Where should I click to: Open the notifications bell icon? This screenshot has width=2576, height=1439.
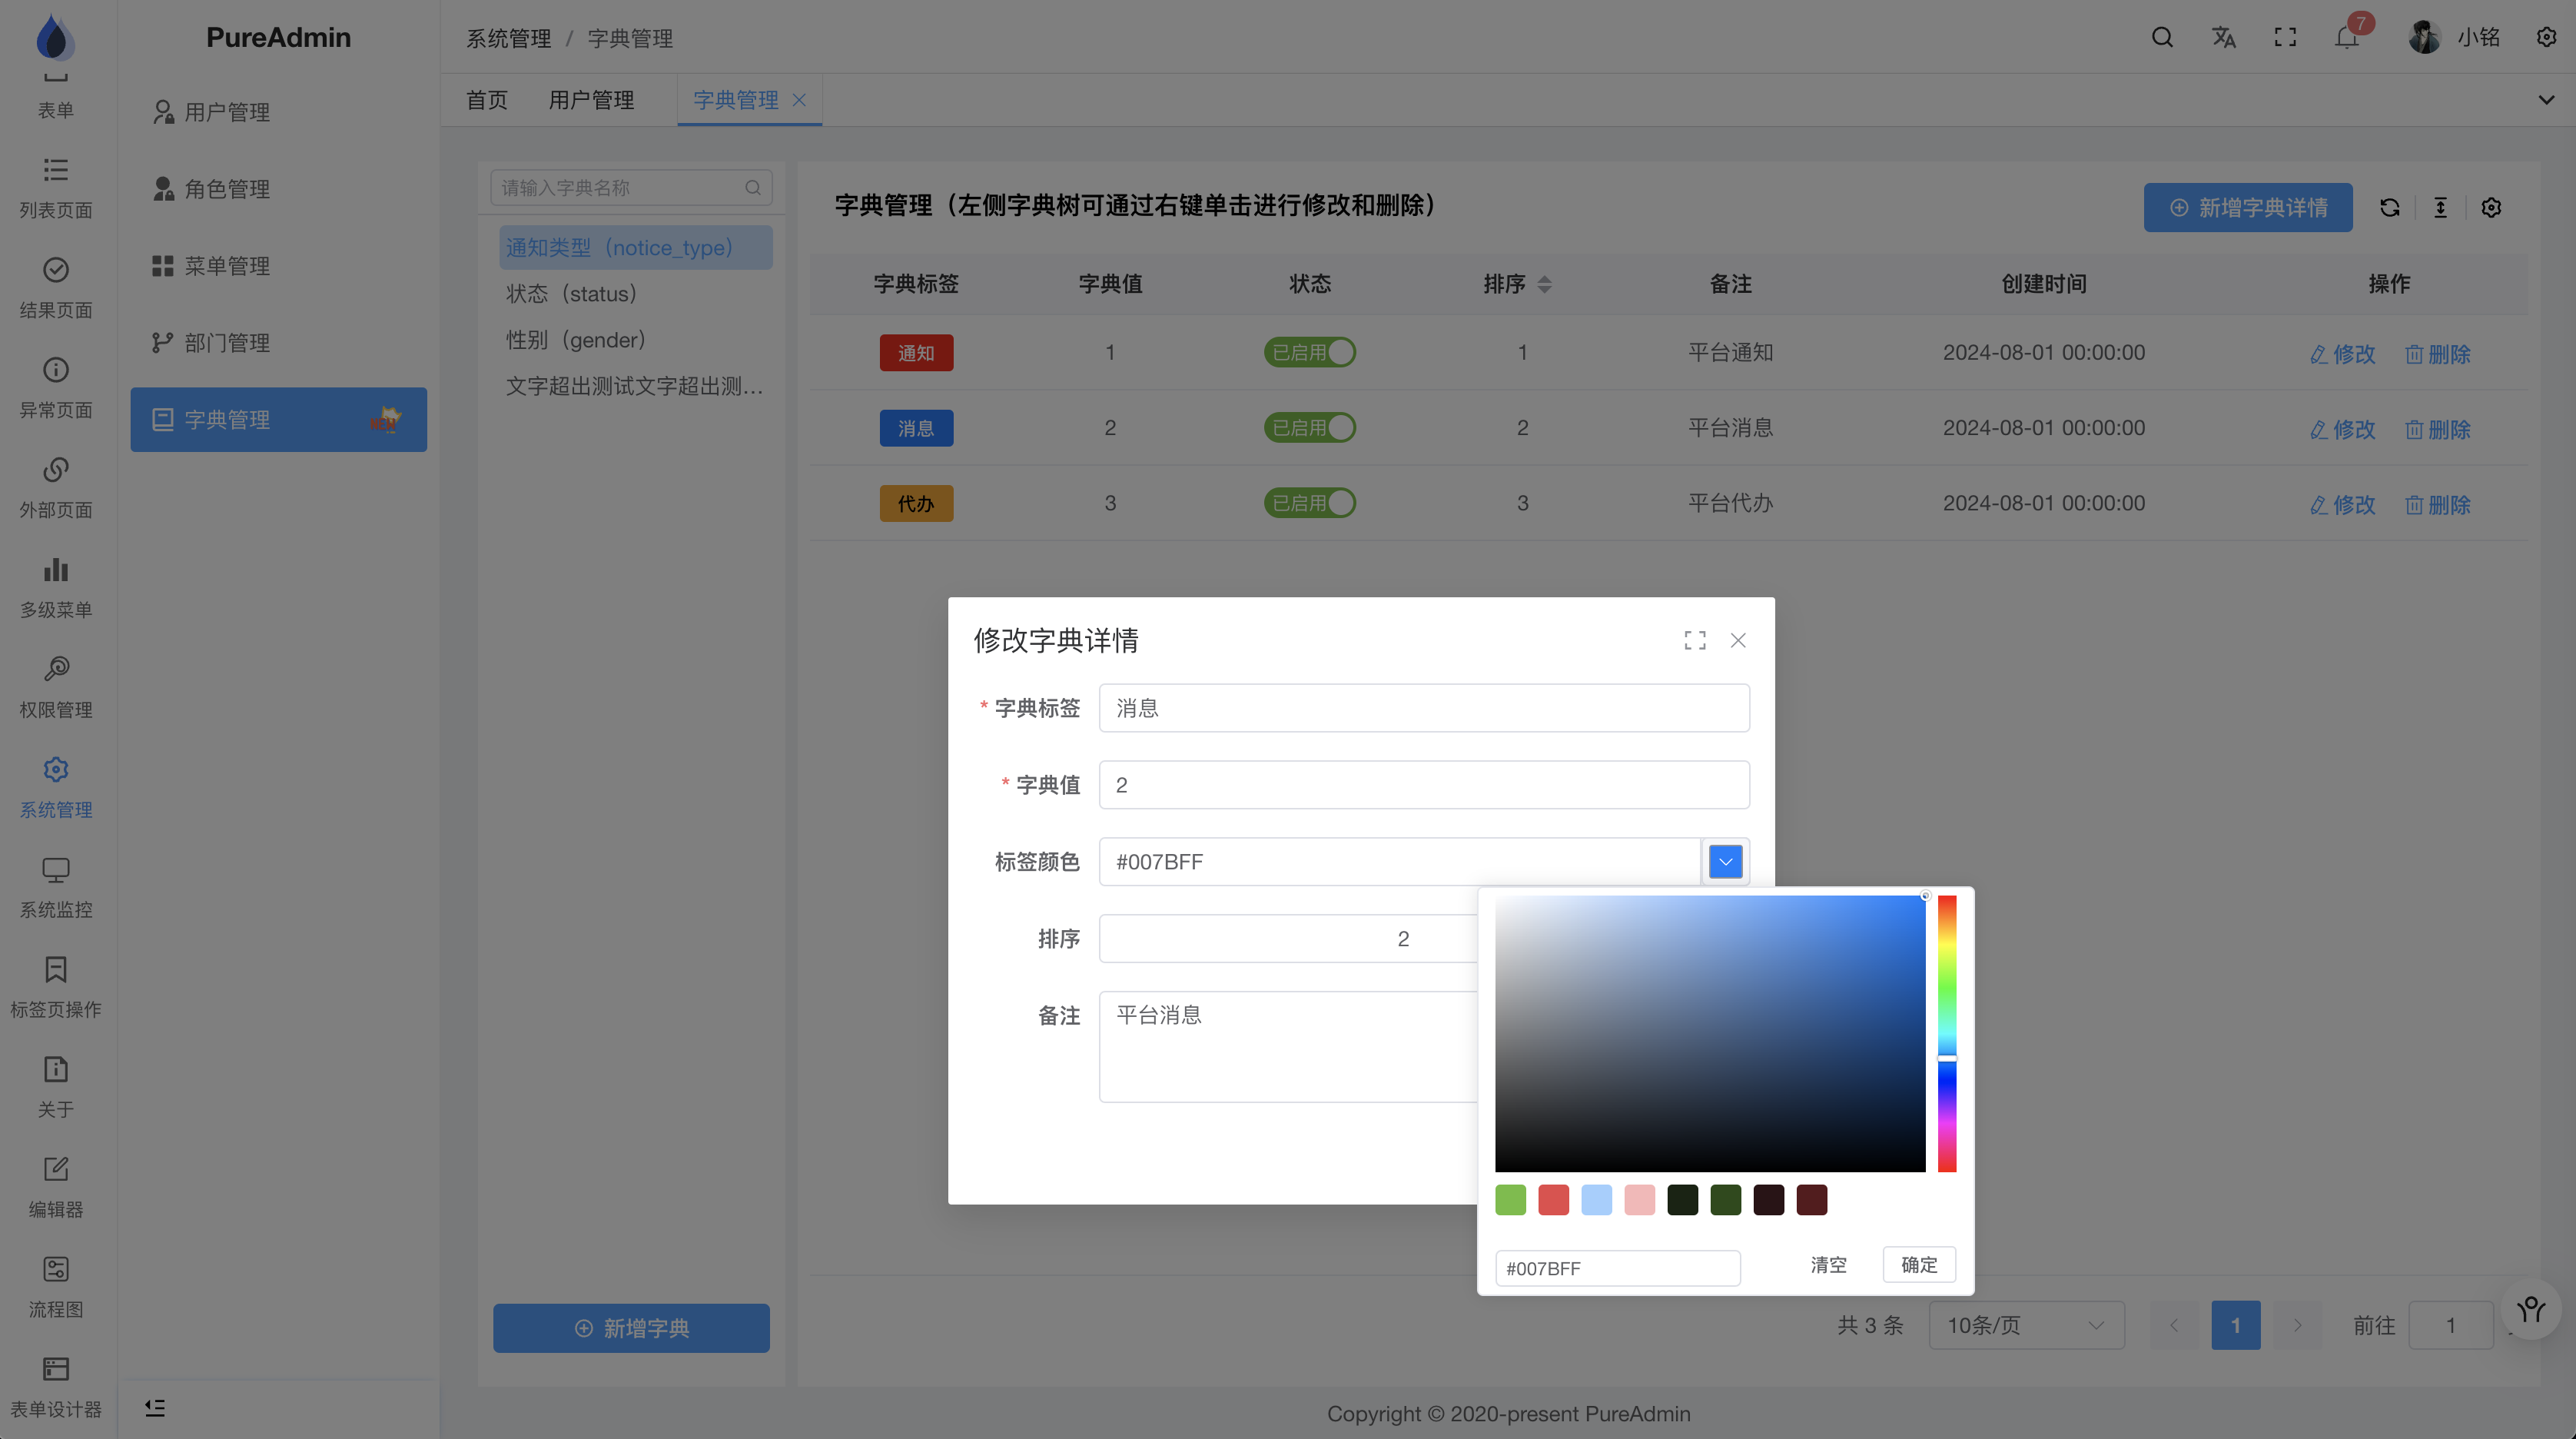[2346, 37]
